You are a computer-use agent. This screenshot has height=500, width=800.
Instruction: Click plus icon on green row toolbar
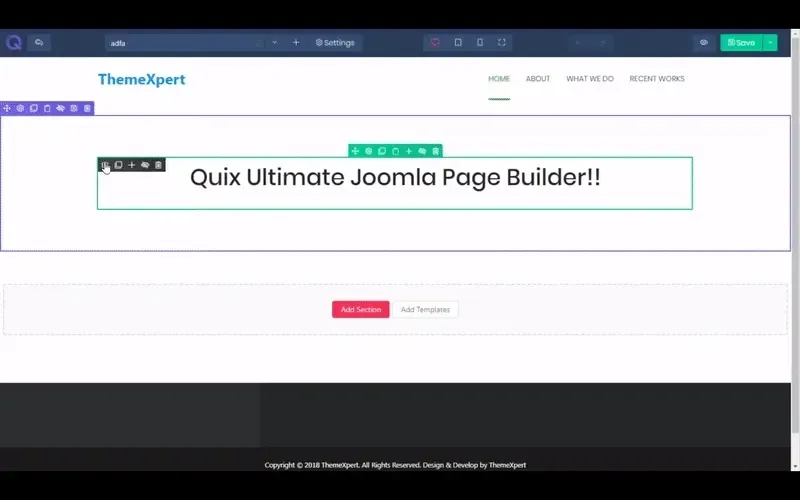[409, 151]
